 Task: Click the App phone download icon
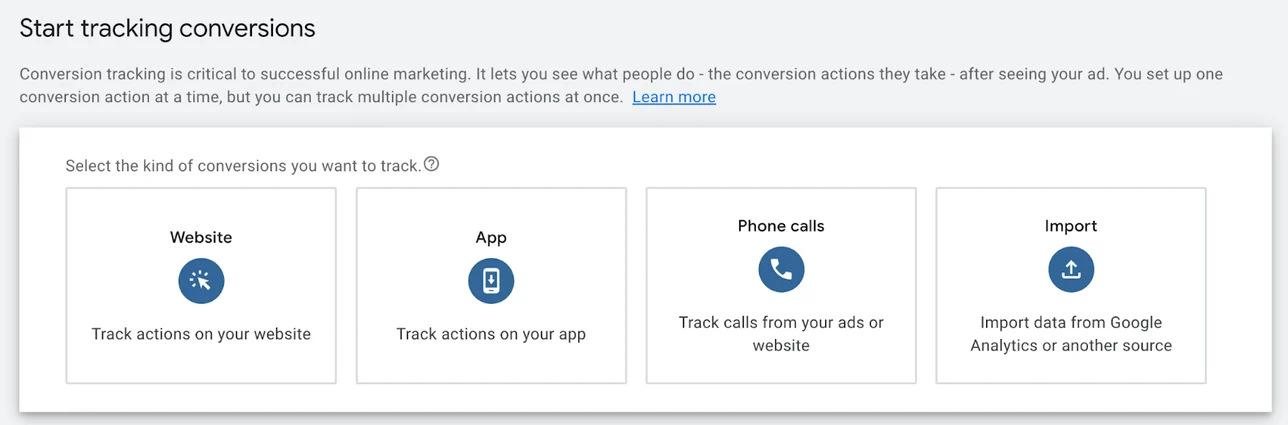coord(491,282)
